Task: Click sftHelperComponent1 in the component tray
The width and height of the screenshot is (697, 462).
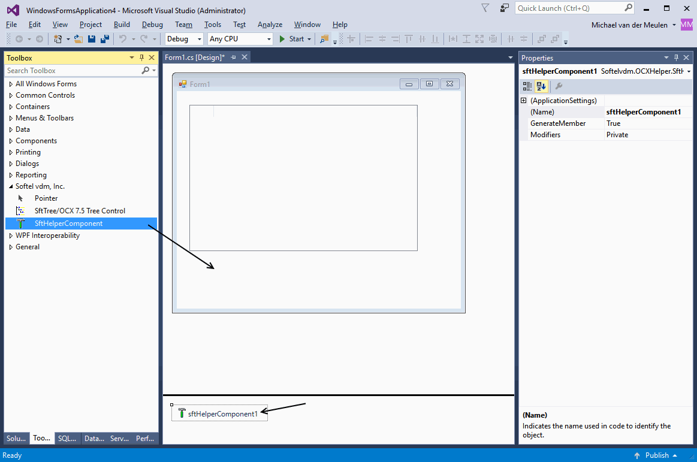Action: (220, 414)
